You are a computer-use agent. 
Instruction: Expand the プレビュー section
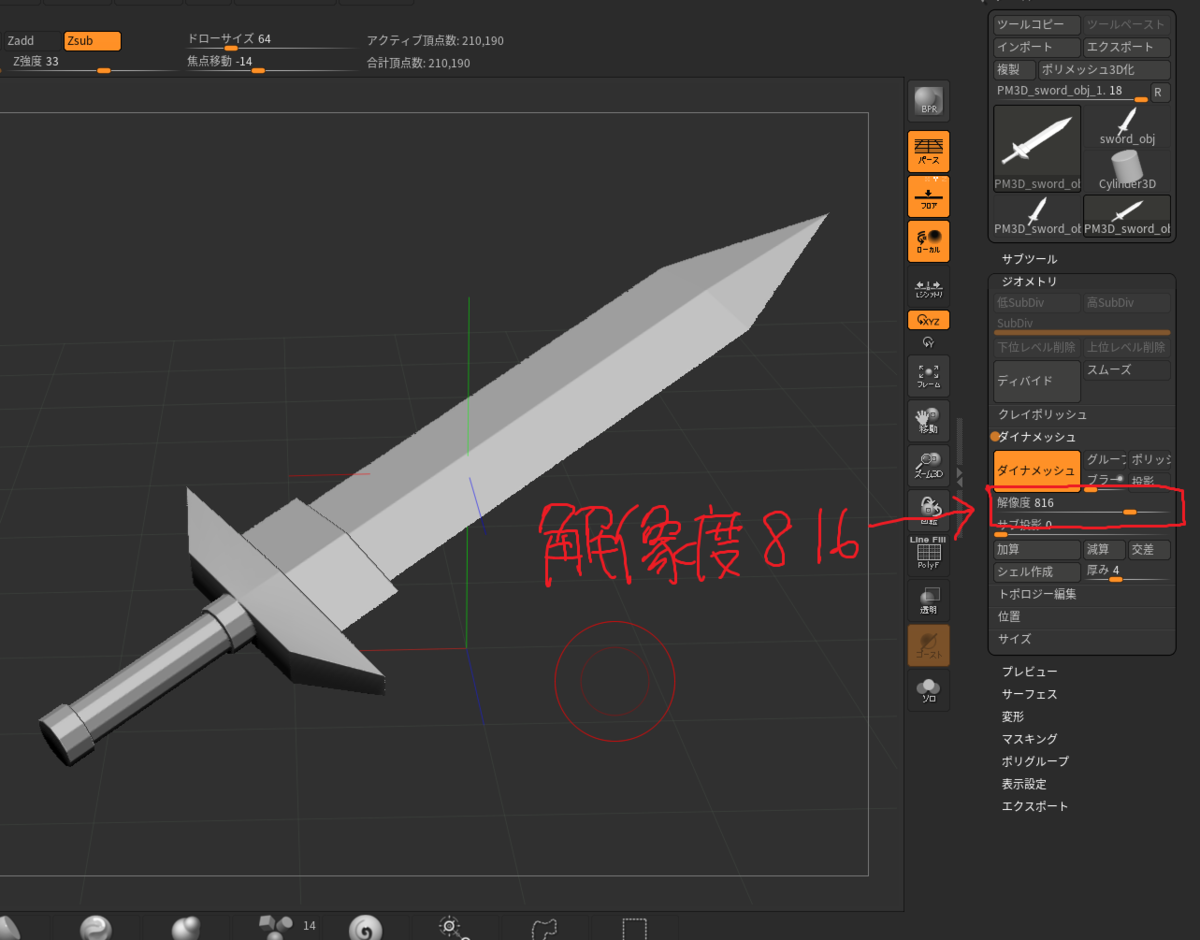click(1029, 672)
